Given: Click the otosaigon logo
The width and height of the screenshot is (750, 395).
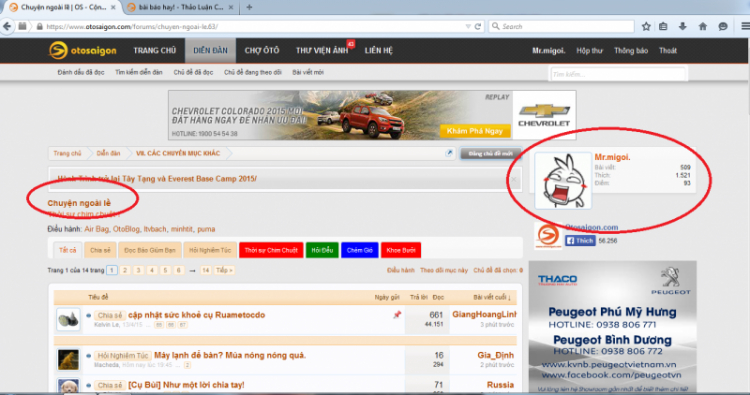Looking at the screenshot, I should pyautogui.click(x=82, y=50).
